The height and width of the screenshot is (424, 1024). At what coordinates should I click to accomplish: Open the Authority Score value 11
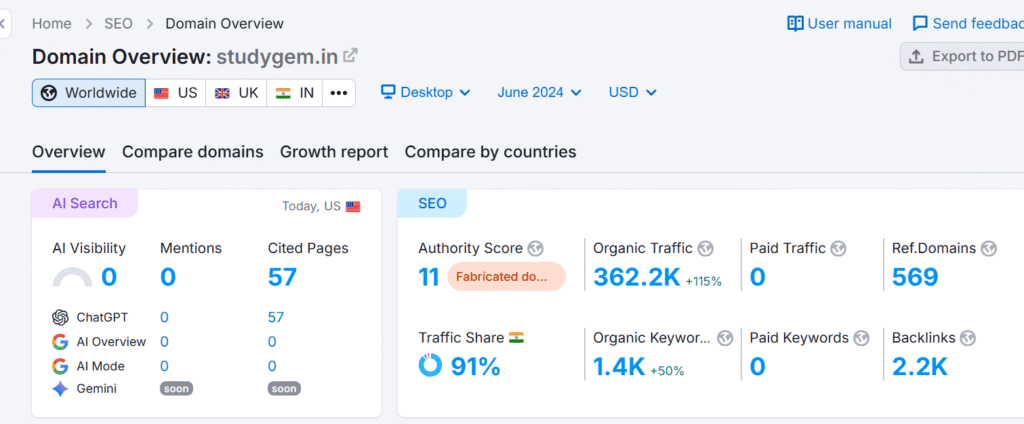click(x=428, y=277)
